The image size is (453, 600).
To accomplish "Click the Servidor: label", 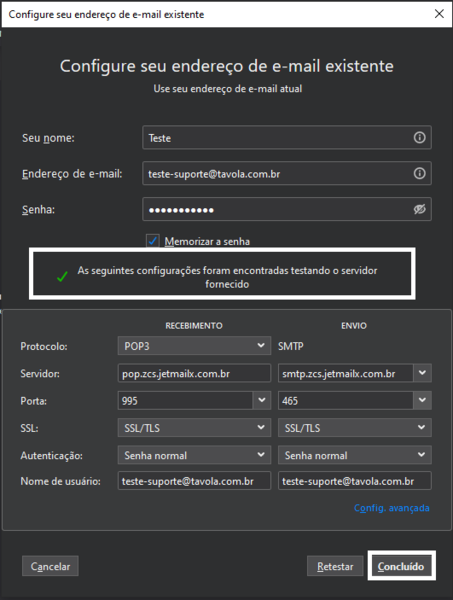I will coord(39,373).
